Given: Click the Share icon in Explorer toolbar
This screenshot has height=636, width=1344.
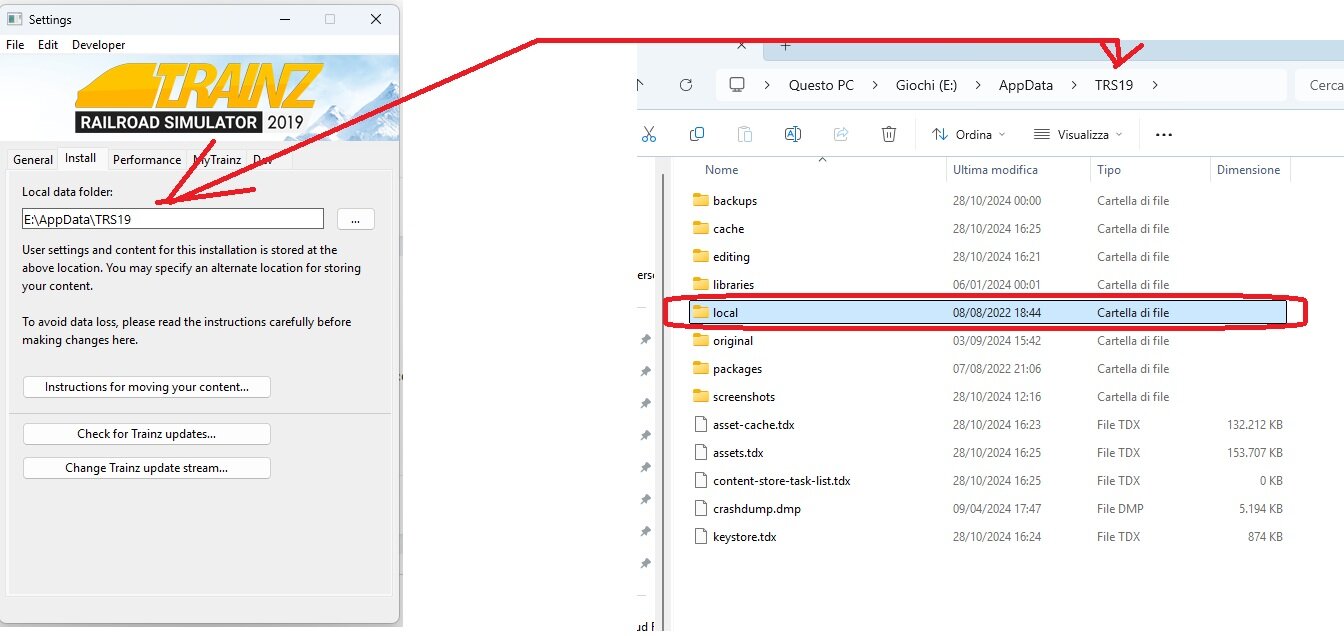Looking at the screenshot, I should point(841,134).
